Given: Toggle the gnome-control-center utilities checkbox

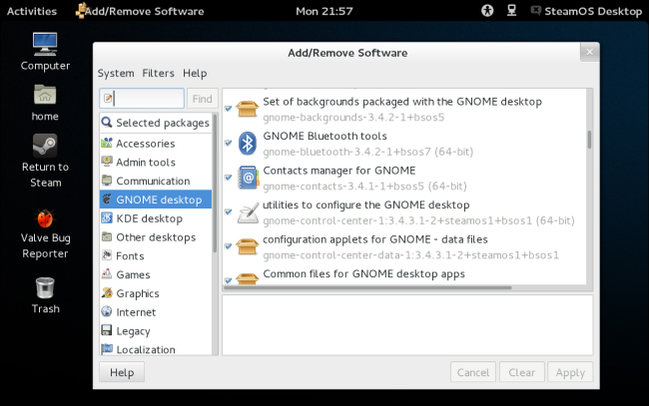Looking at the screenshot, I should [228, 212].
